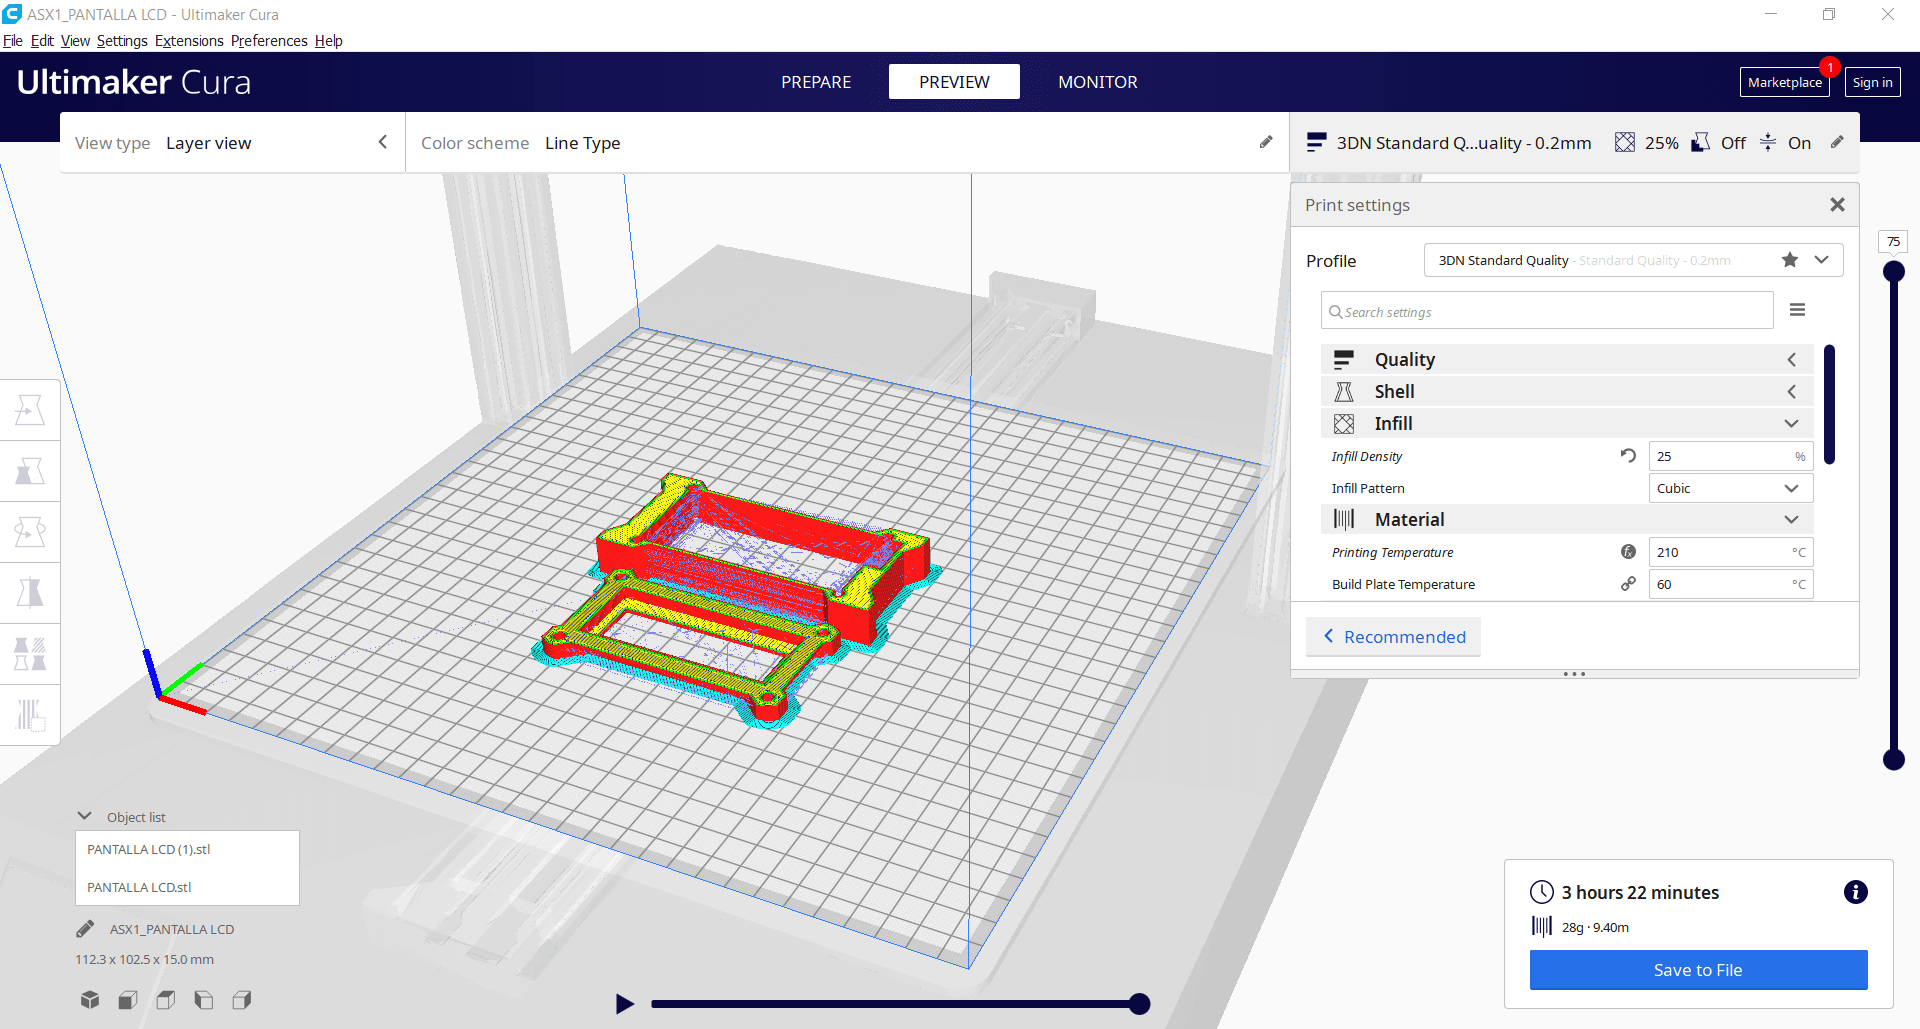Screen dimensions: 1920x1029
Task: Collapse the Material settings category
Action: point(1566,519)
